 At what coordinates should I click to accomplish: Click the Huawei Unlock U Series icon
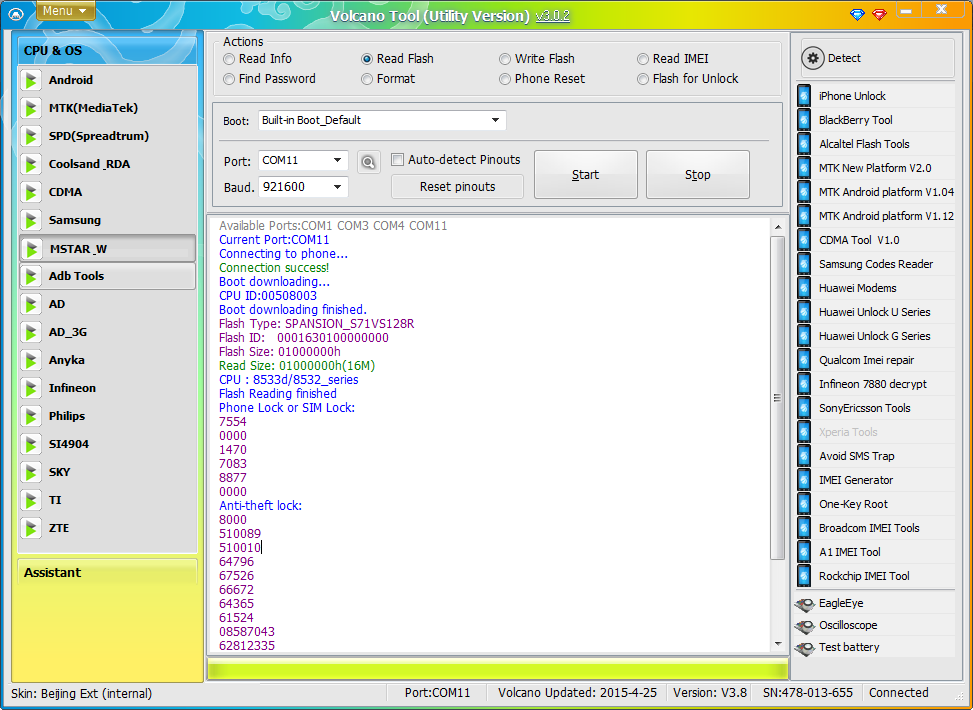804,312
